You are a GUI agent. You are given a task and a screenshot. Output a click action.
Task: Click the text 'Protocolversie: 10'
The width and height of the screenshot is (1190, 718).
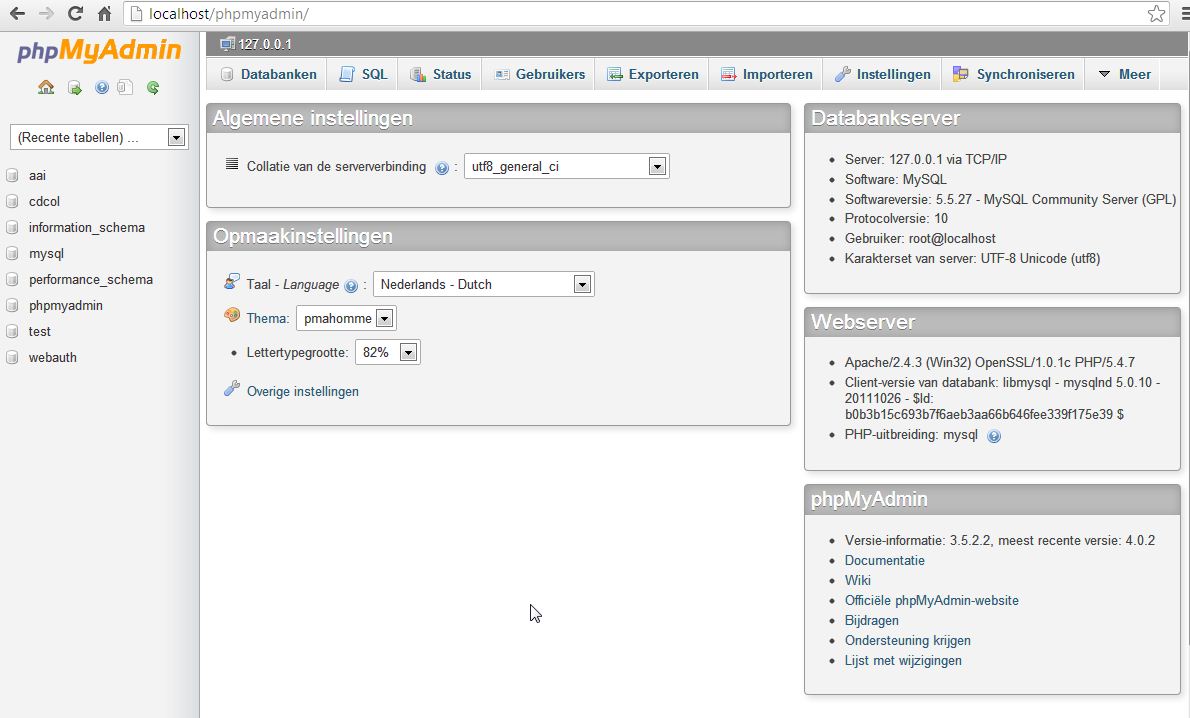(x=896, y=219)
